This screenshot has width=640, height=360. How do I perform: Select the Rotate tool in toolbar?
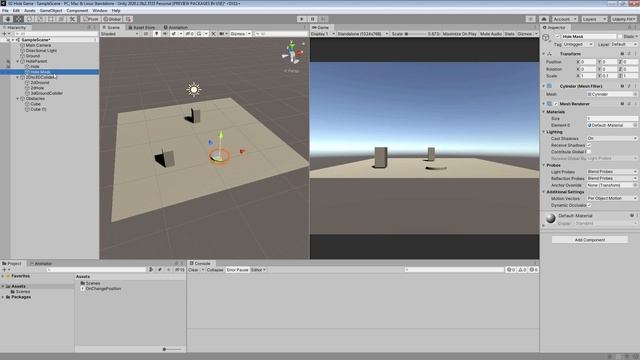29,19
